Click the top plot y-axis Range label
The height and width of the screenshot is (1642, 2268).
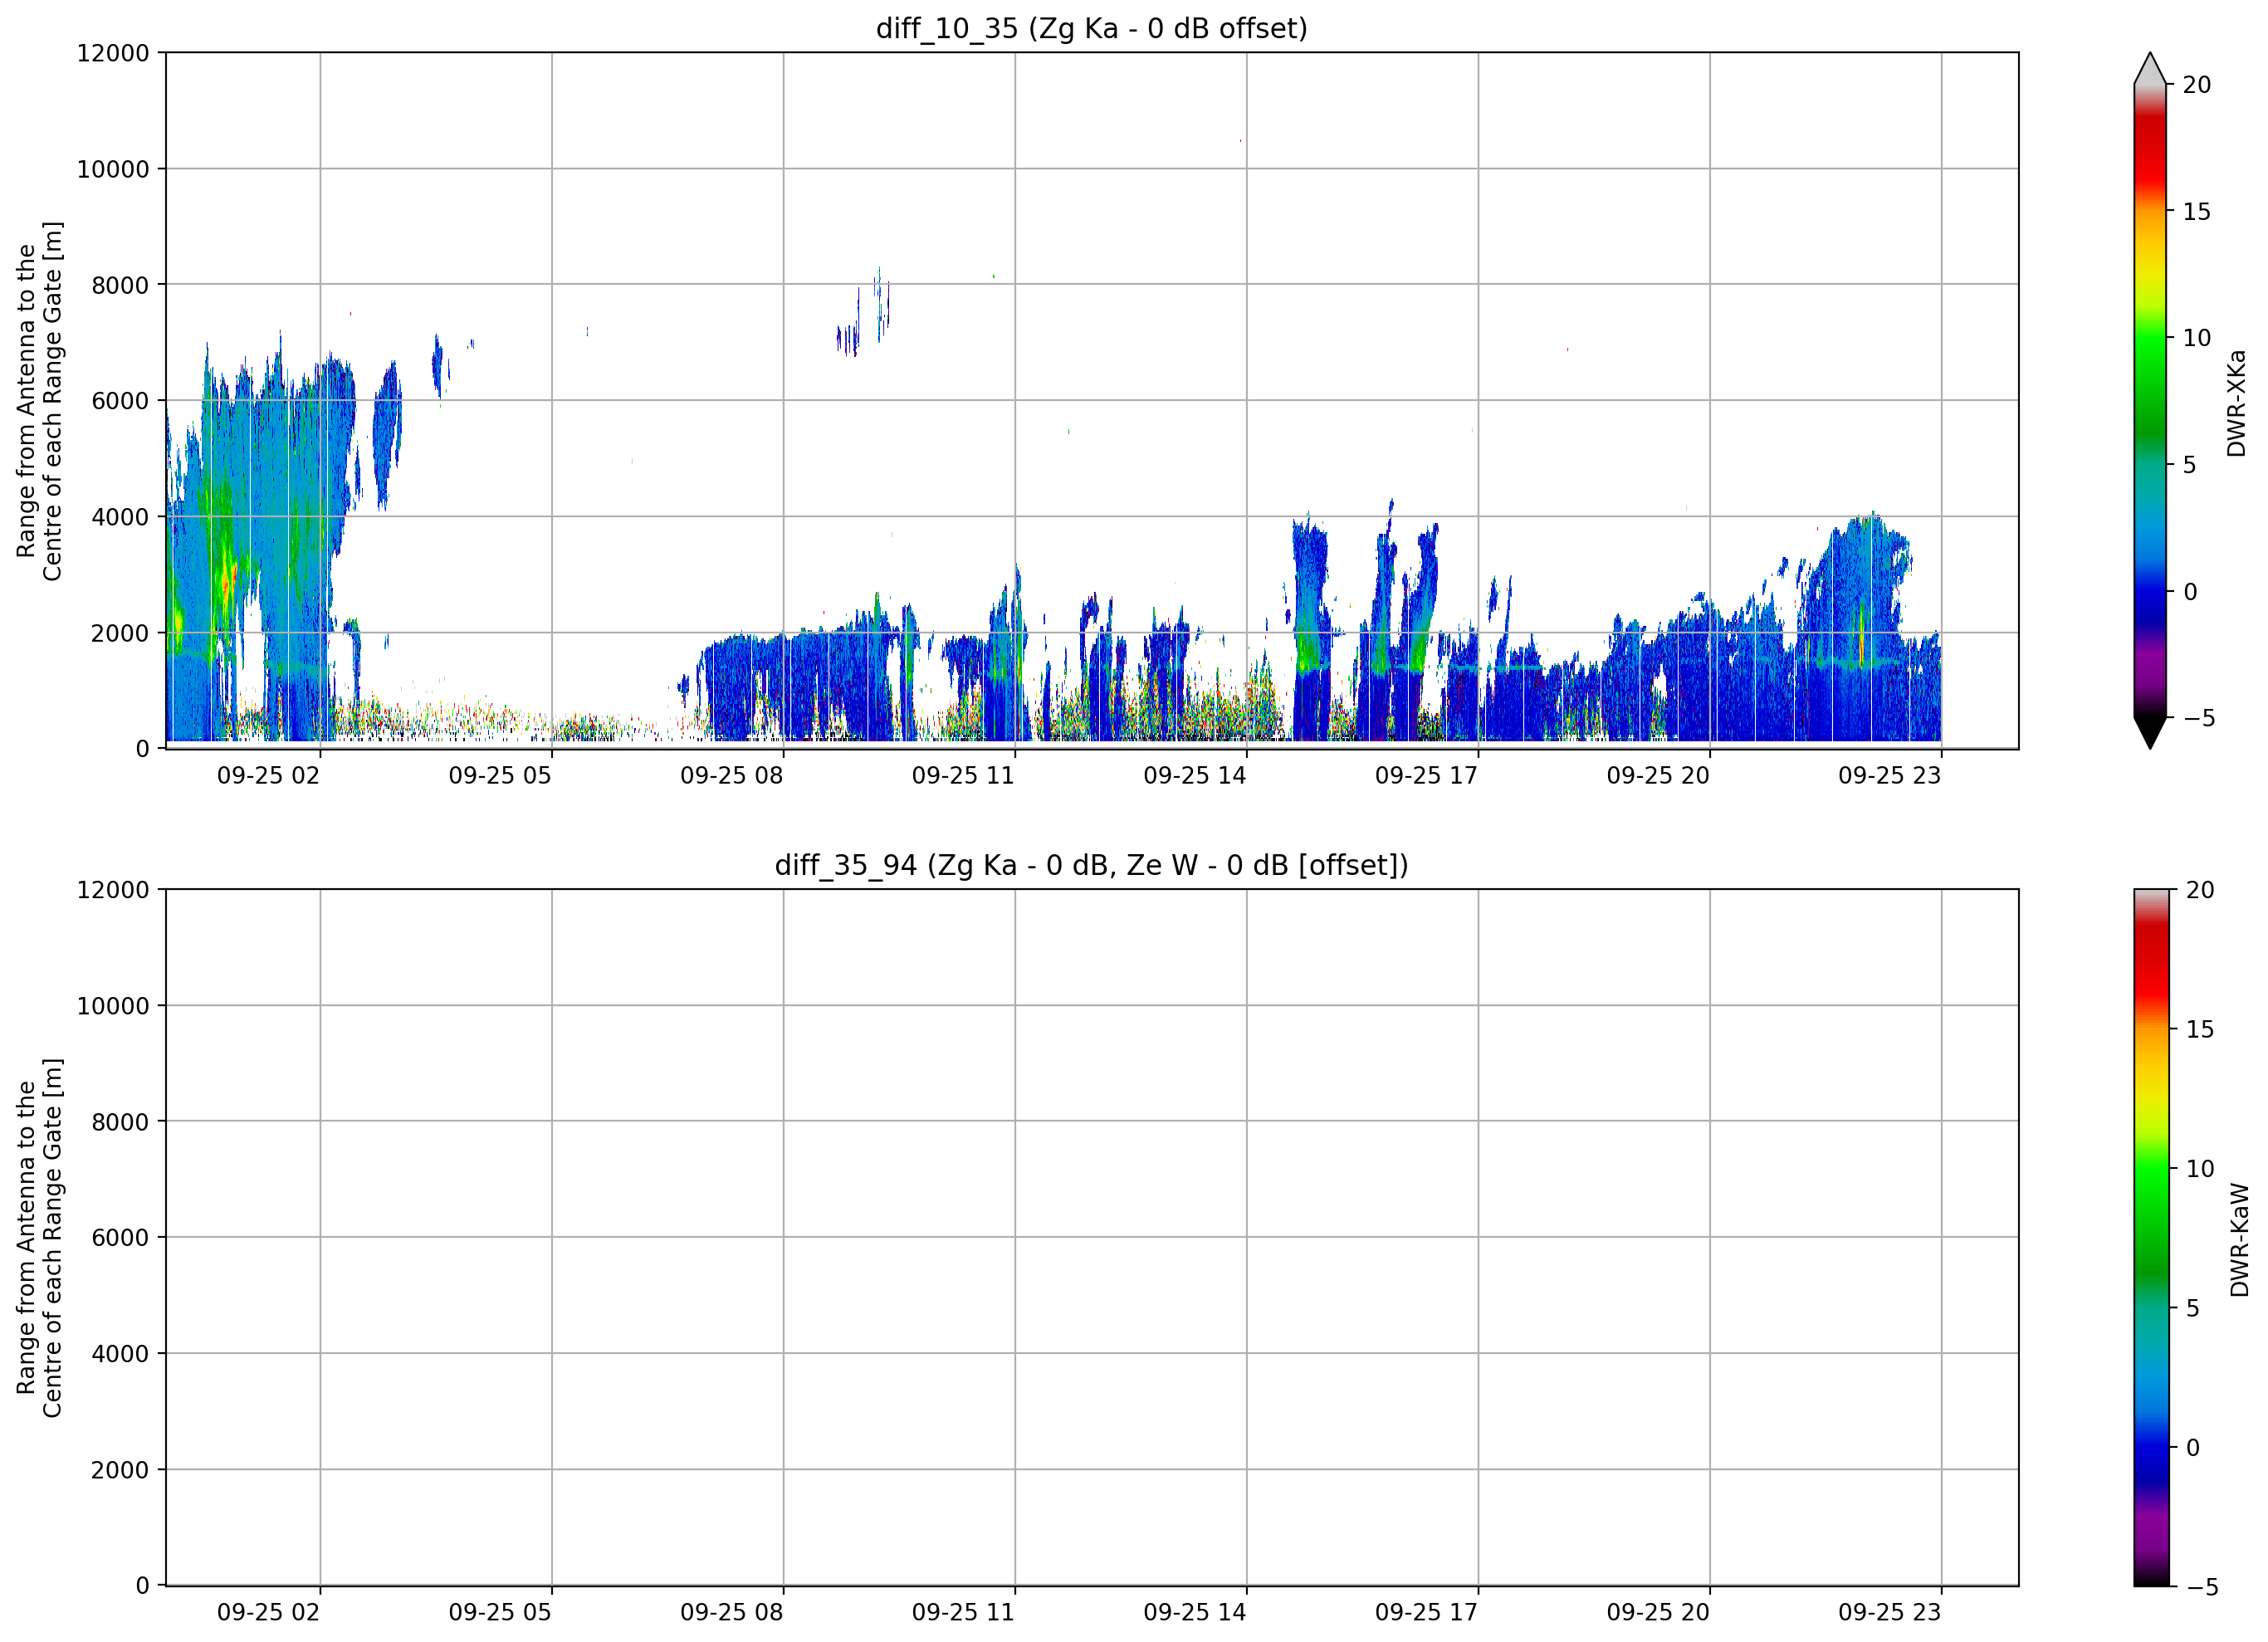(39, 401)
